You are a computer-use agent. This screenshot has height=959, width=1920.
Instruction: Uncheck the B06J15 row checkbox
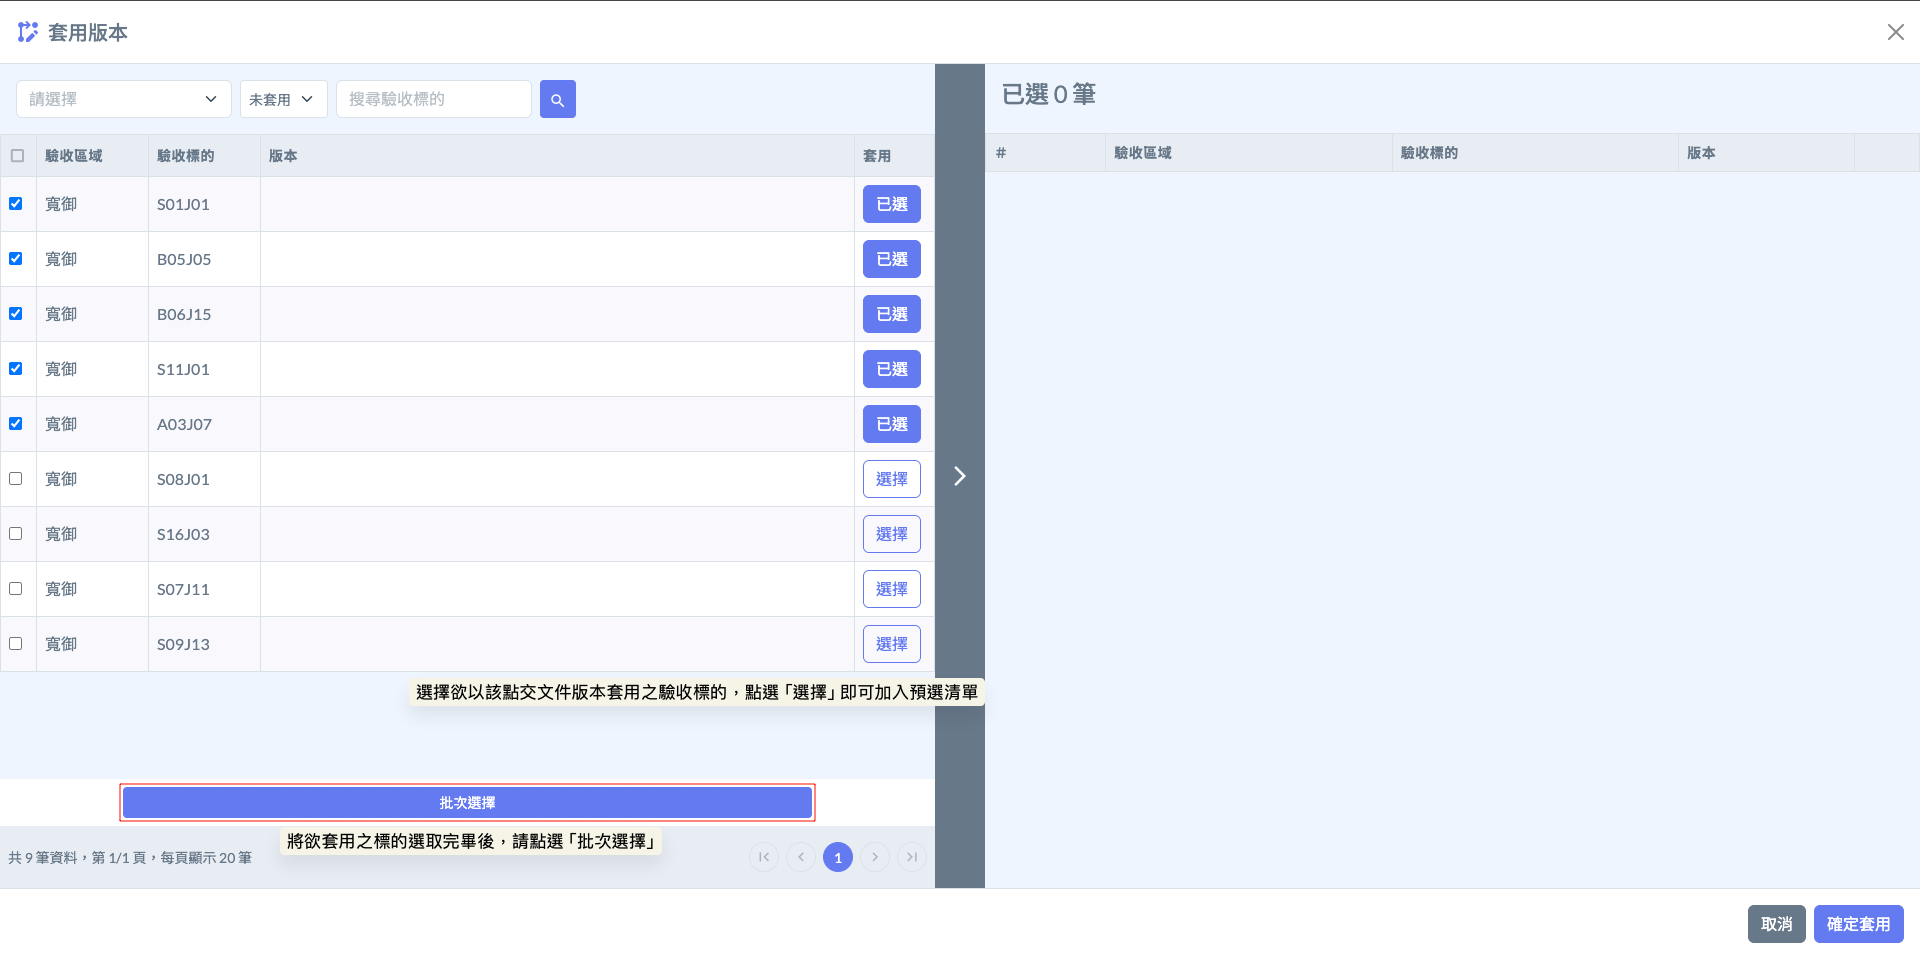(16, 313)
